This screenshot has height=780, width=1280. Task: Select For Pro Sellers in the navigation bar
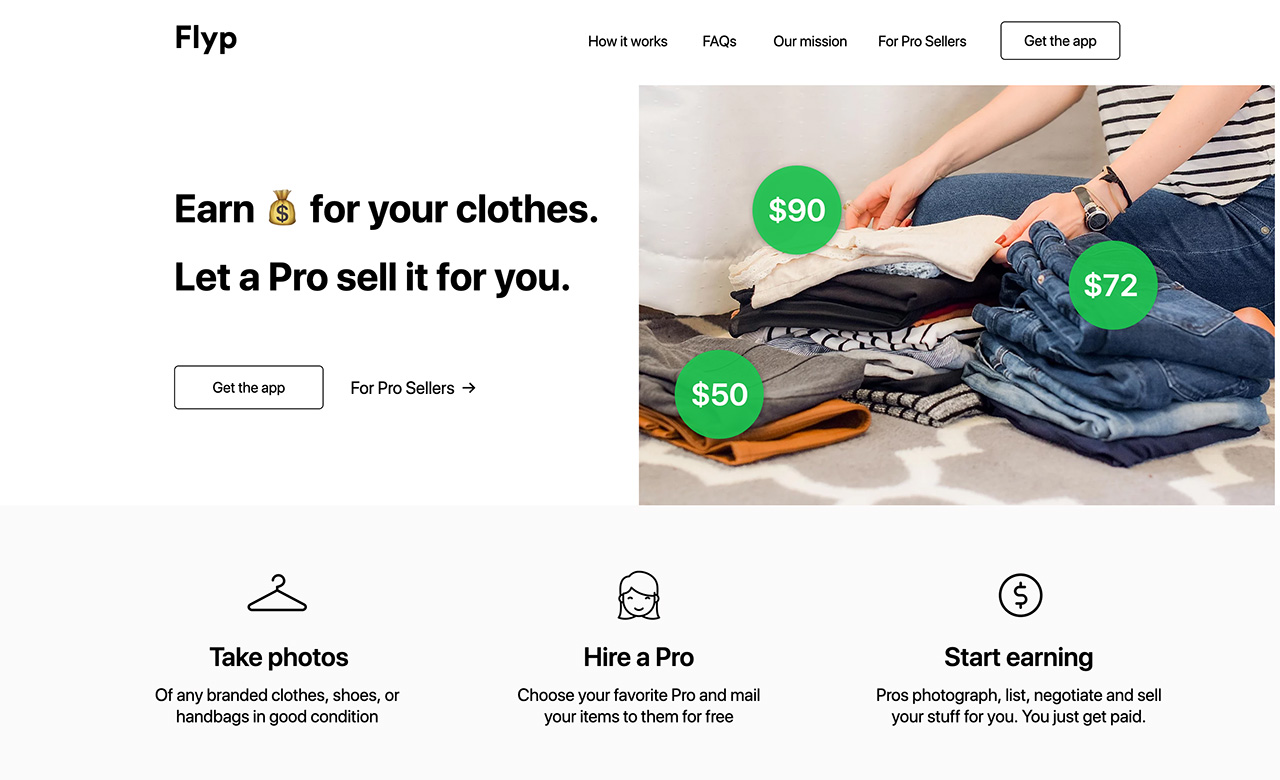tap(922, 41)
